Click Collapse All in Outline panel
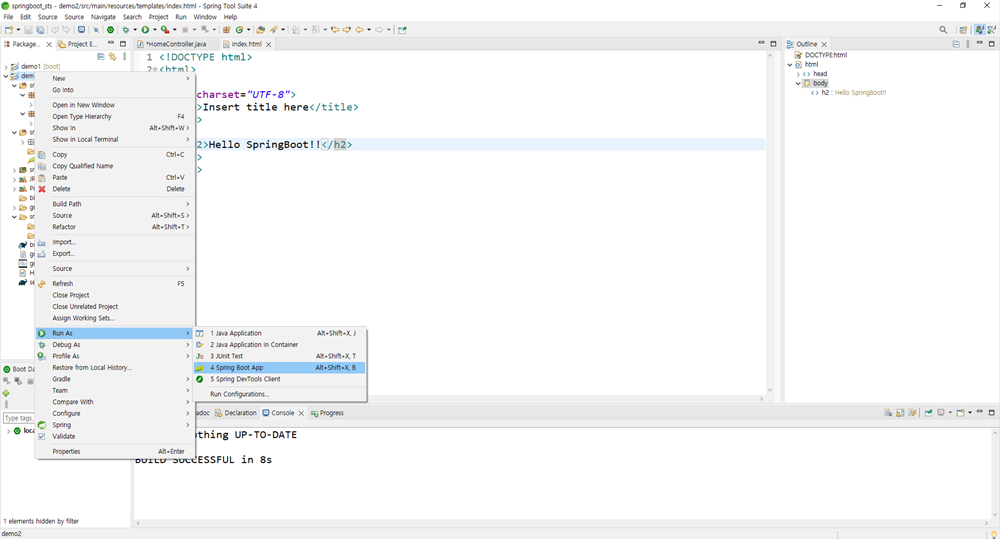The width and height of the screenshot is (1000, 539). click(x=956, y=44)
